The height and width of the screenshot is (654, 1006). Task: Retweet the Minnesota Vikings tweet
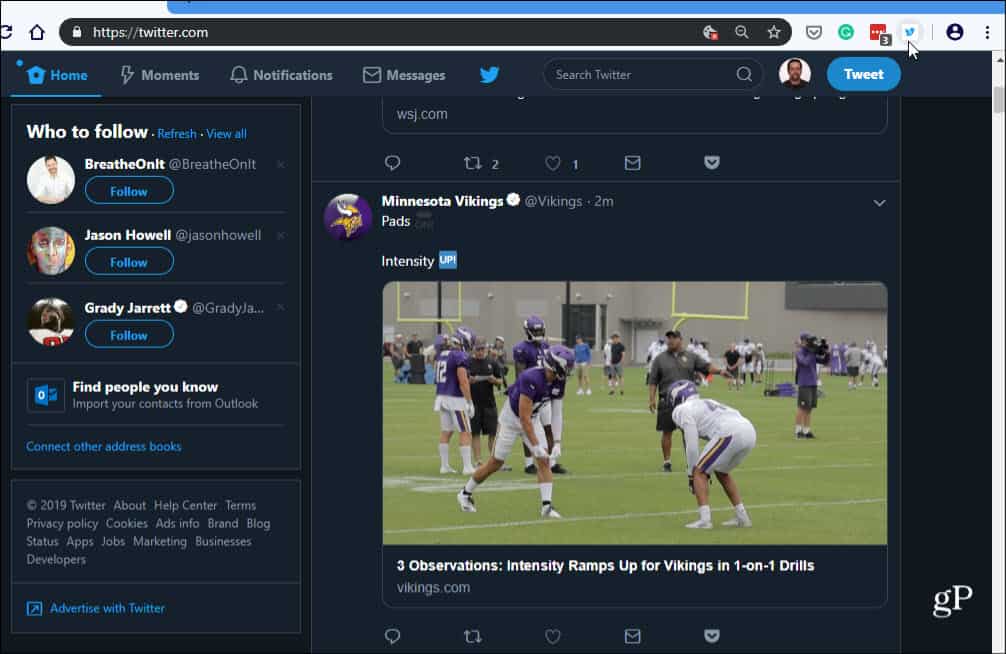(473, 636)
